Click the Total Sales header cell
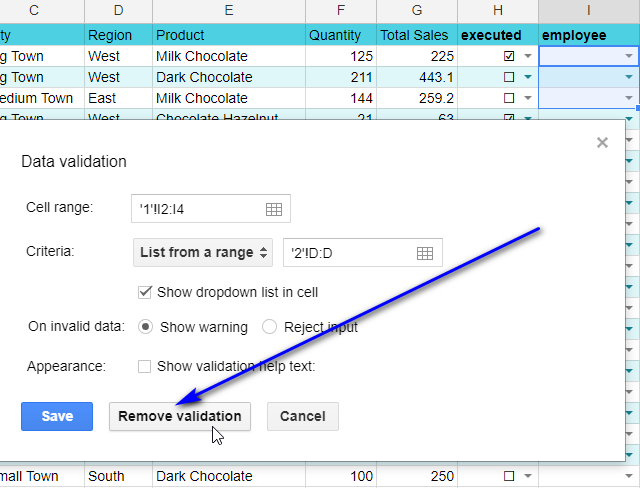Viewport: 640px width, 488px height. click(x=417, y=35)
